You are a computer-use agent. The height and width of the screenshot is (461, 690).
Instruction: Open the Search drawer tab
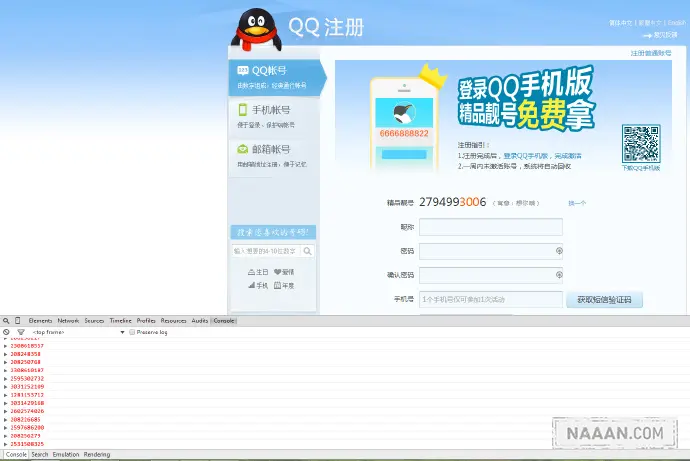click(x=40, y=454)
